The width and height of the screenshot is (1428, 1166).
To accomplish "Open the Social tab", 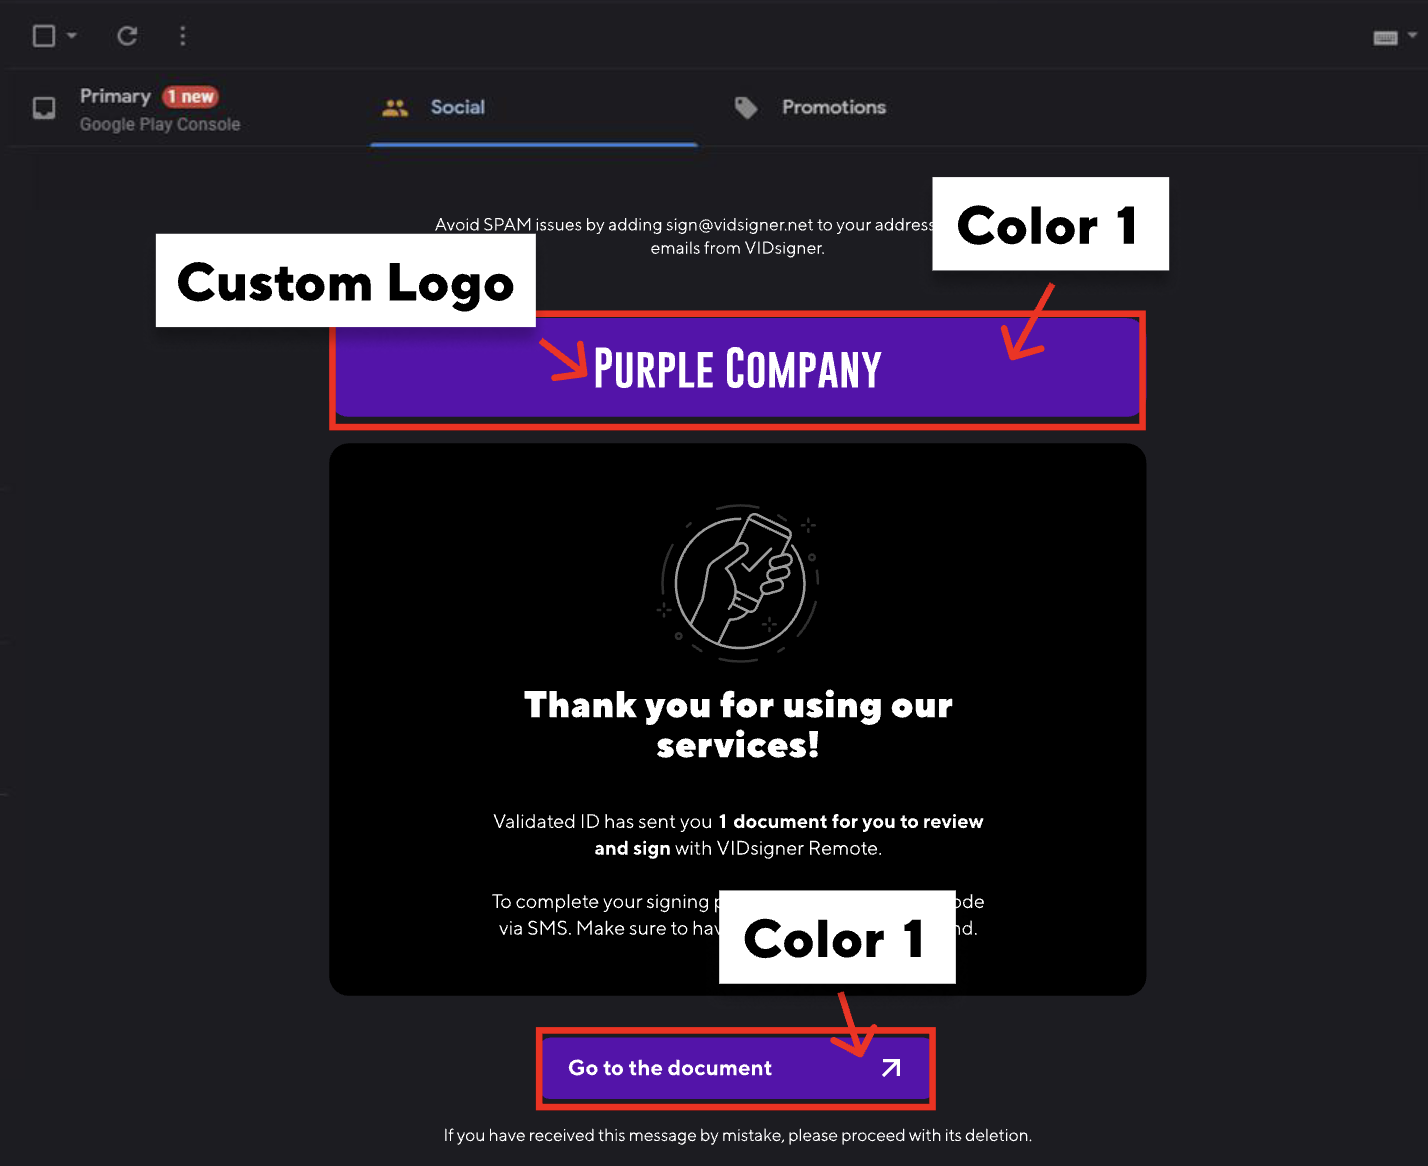I will [x=534, y=108].
